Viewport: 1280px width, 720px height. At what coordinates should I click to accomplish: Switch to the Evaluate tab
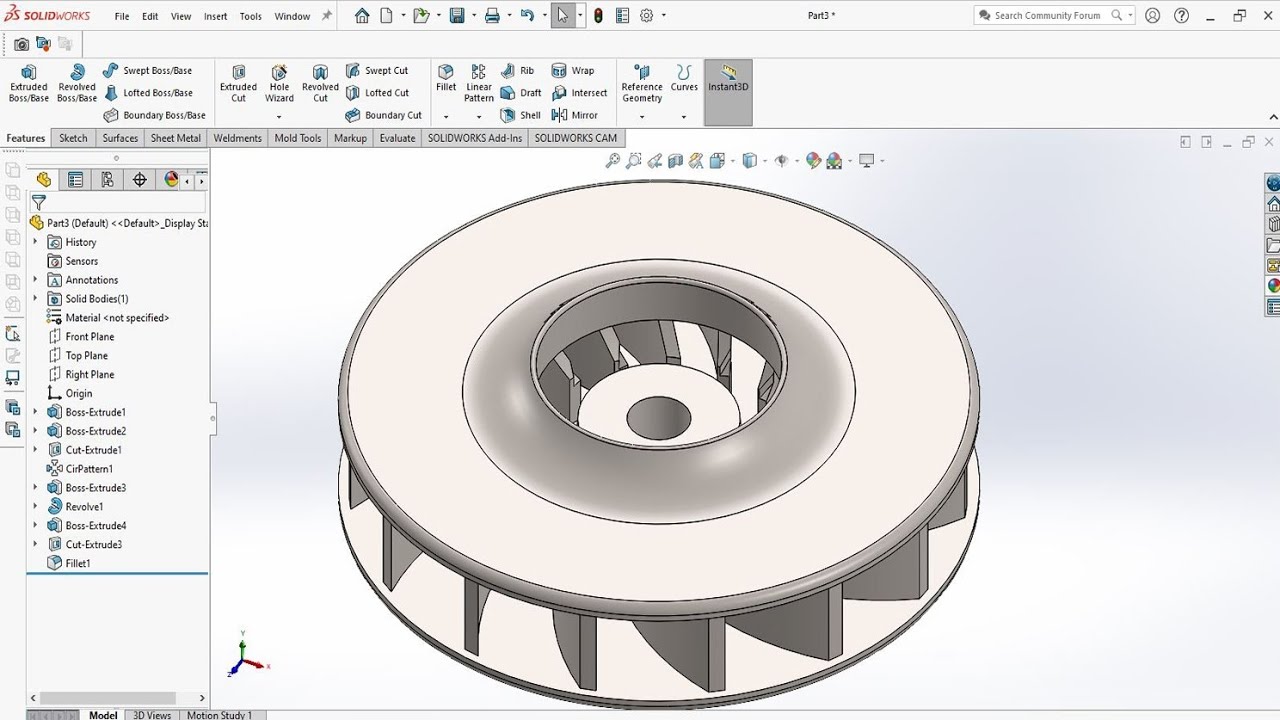pos(397,138)
